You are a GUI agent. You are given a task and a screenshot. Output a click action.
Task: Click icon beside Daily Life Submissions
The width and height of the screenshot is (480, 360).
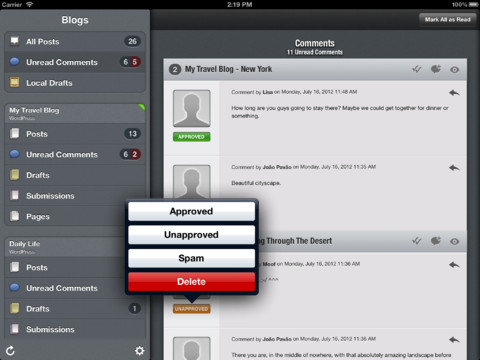[x=15, y=329]
